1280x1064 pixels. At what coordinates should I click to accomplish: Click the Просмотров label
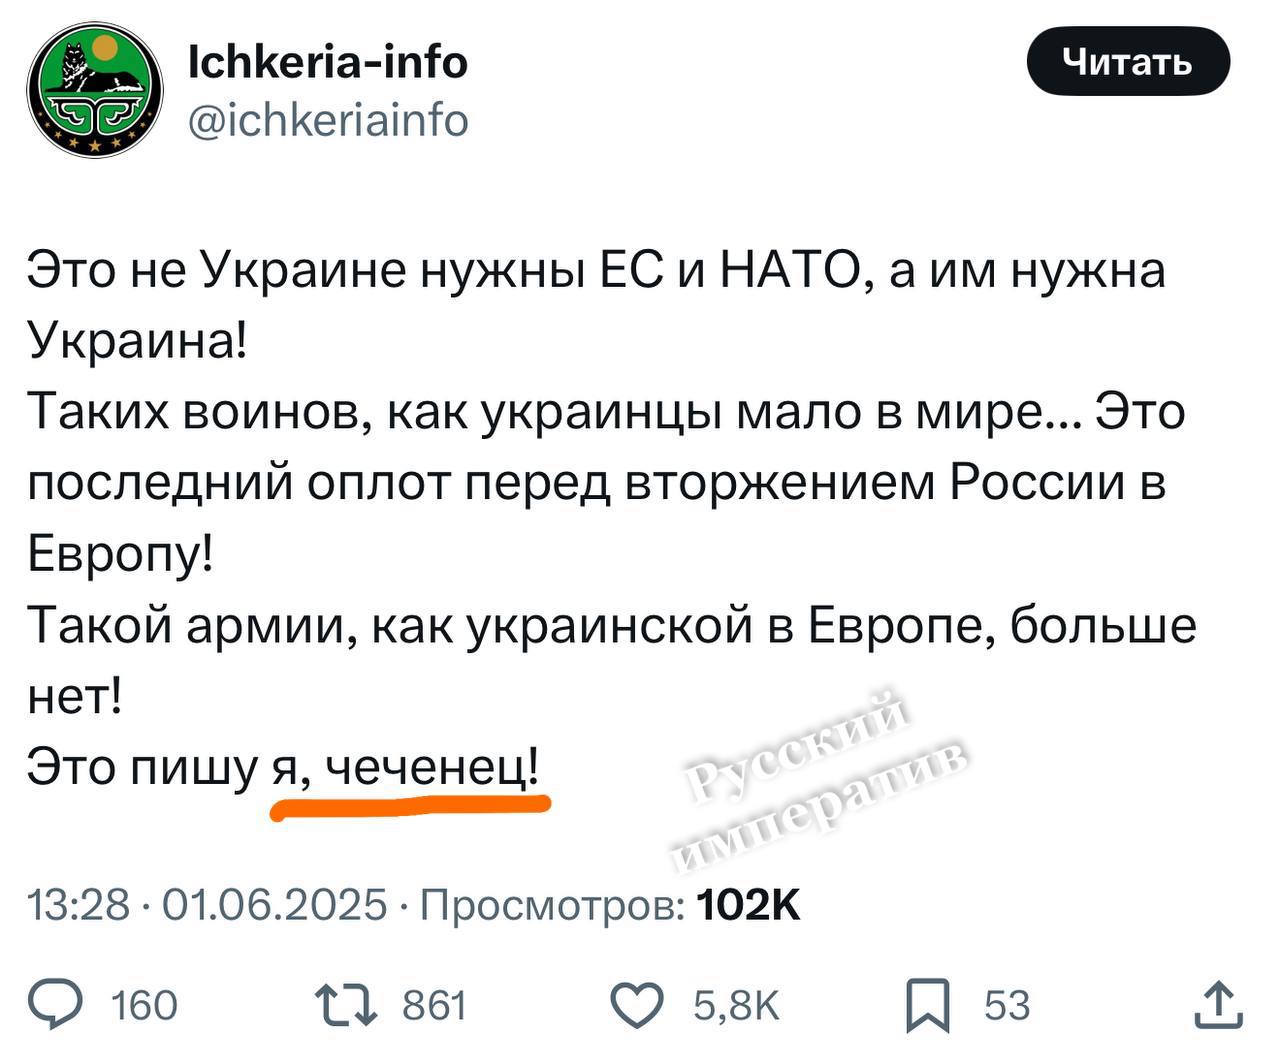pyautogui.click(x=552, y=905)
